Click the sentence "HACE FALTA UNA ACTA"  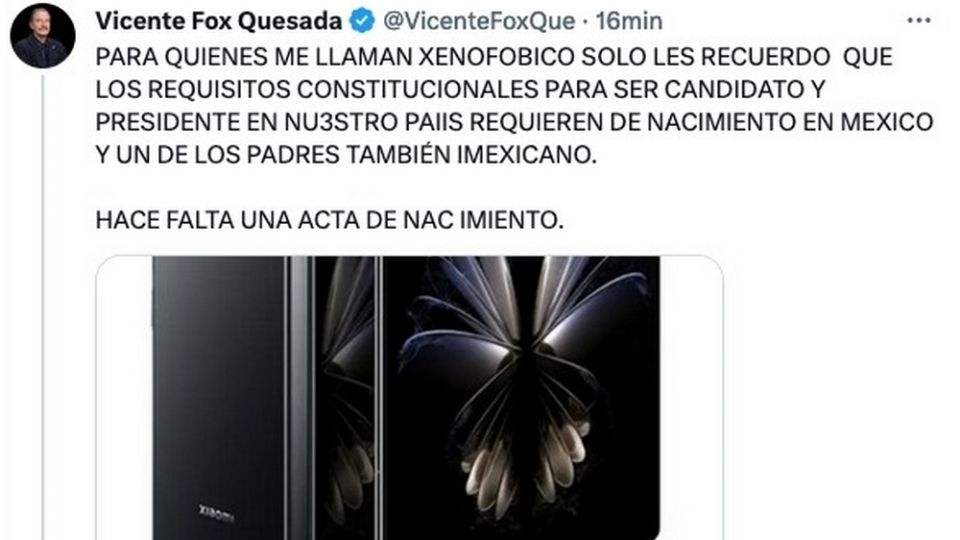click(x=329, y=220)
